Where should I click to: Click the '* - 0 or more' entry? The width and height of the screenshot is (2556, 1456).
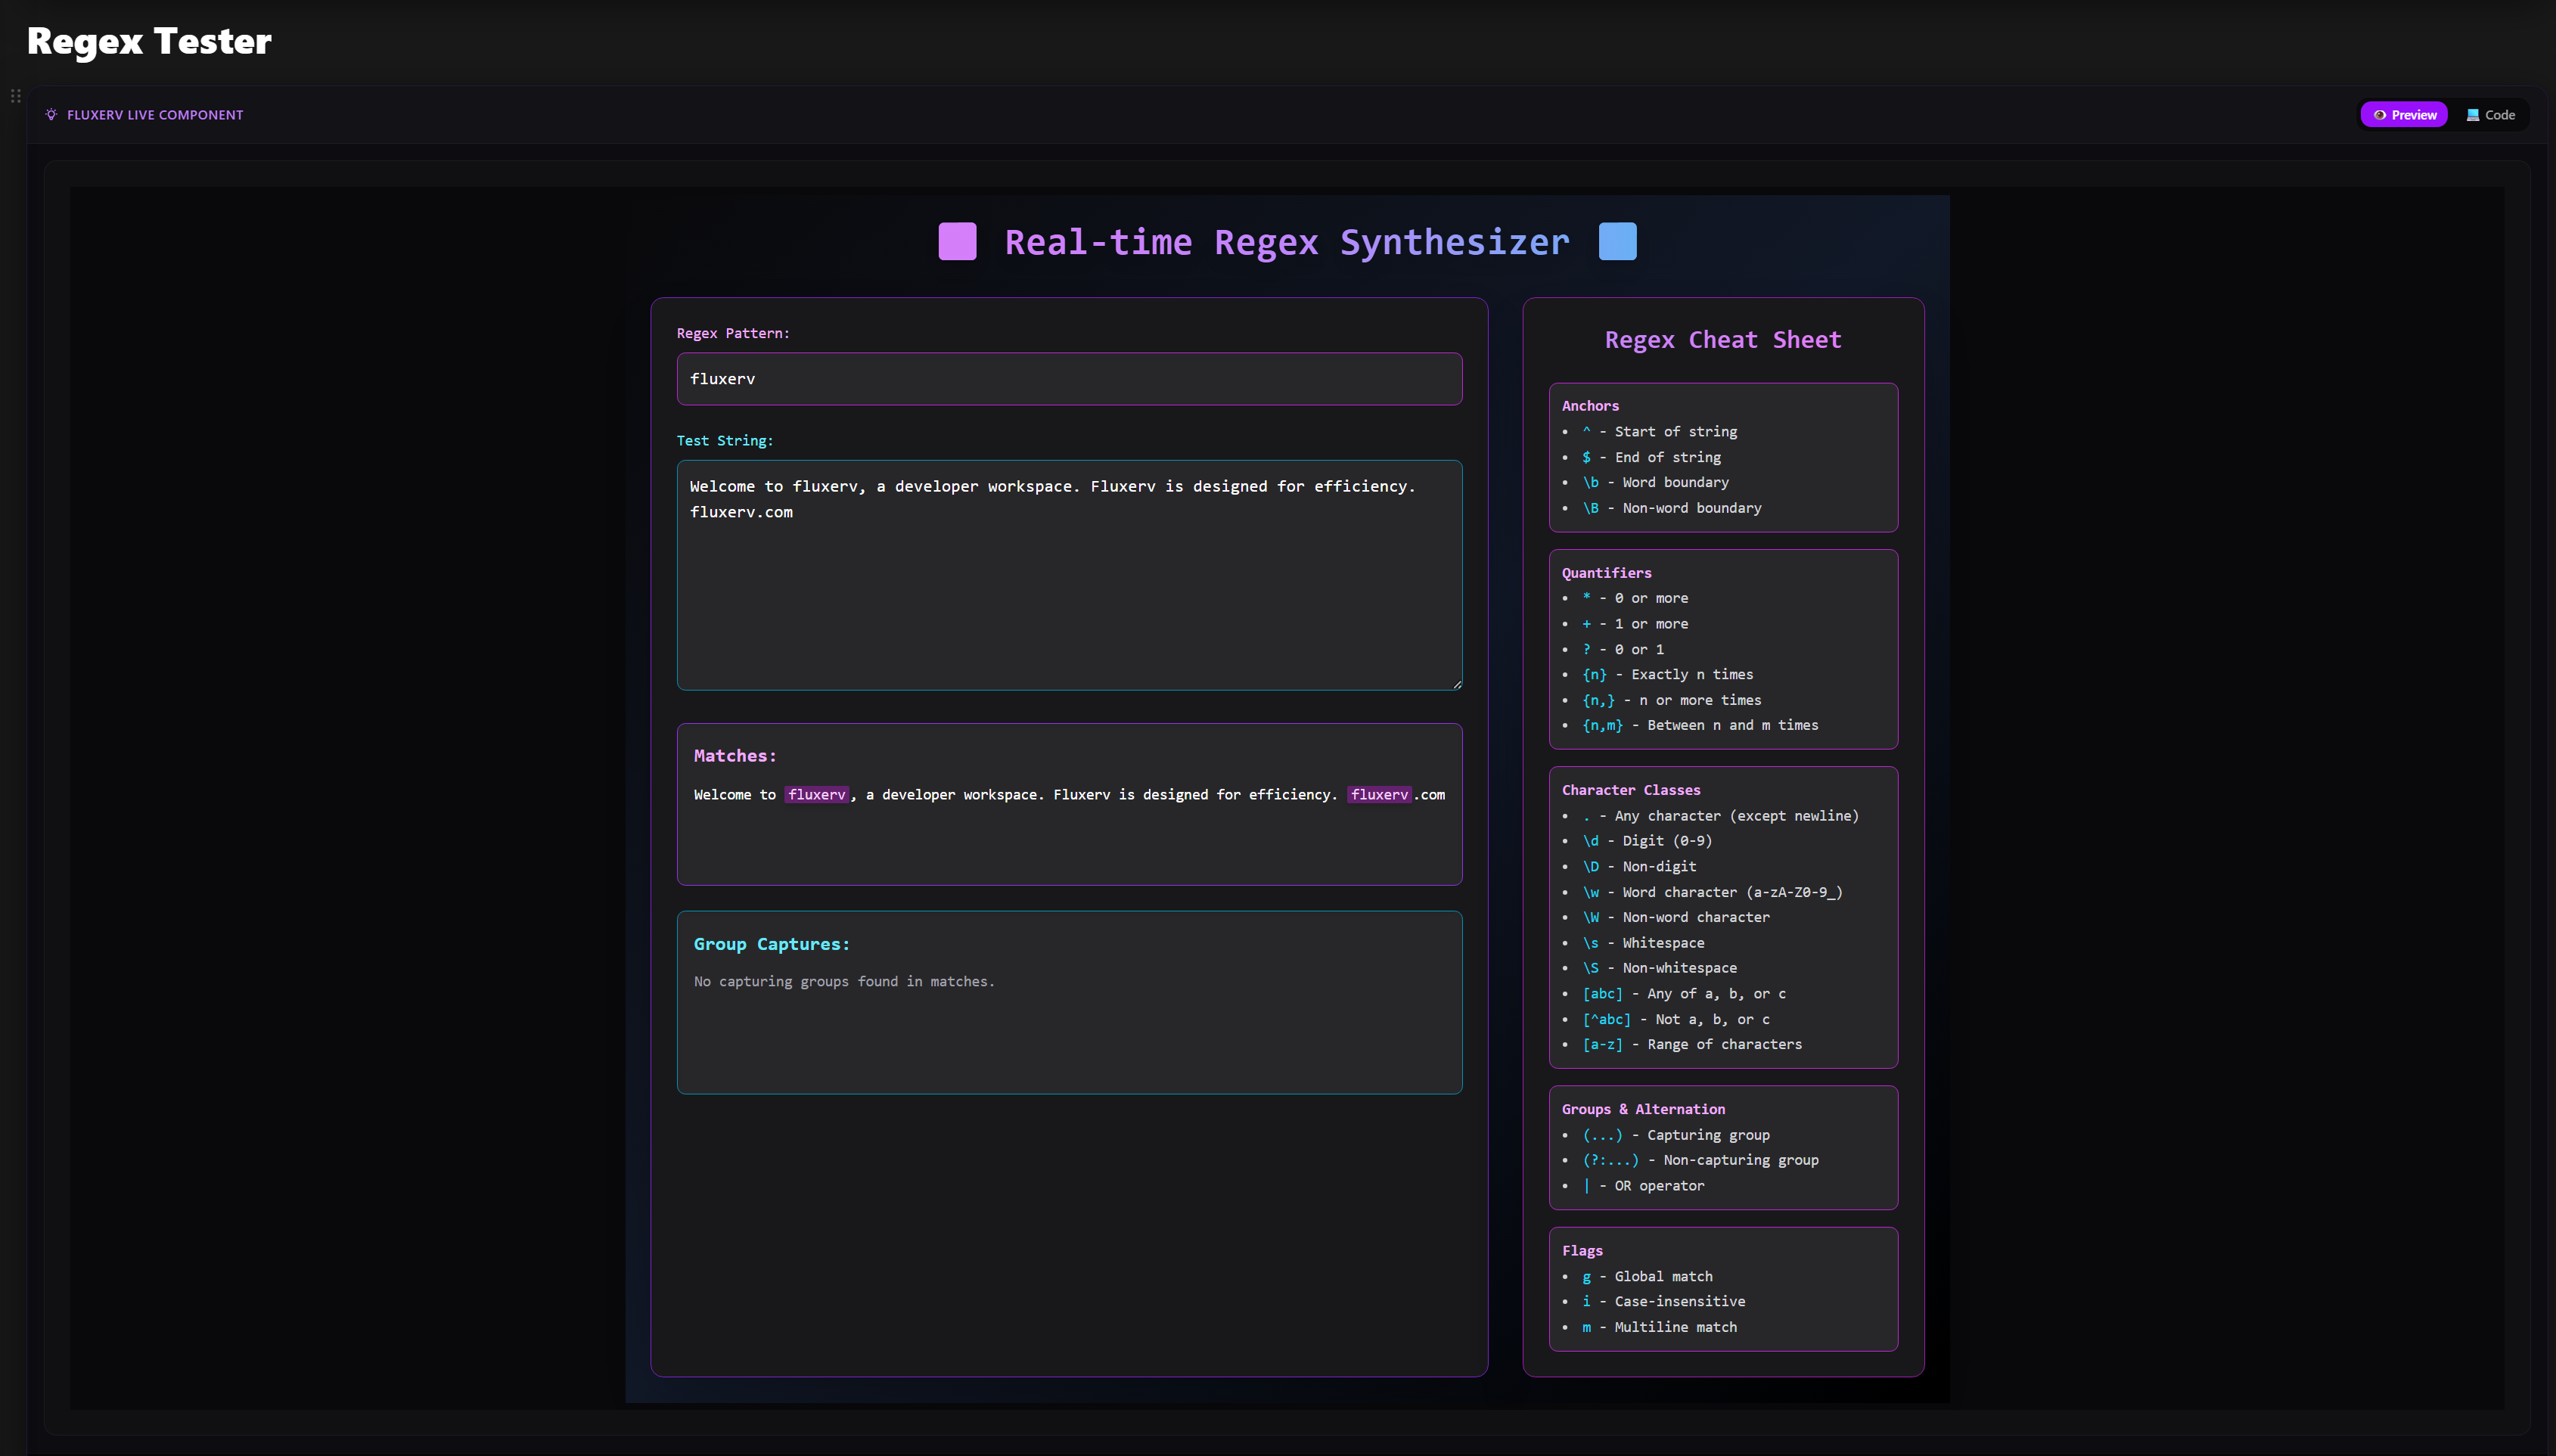pyautogui.click(x=1635, y=598)
